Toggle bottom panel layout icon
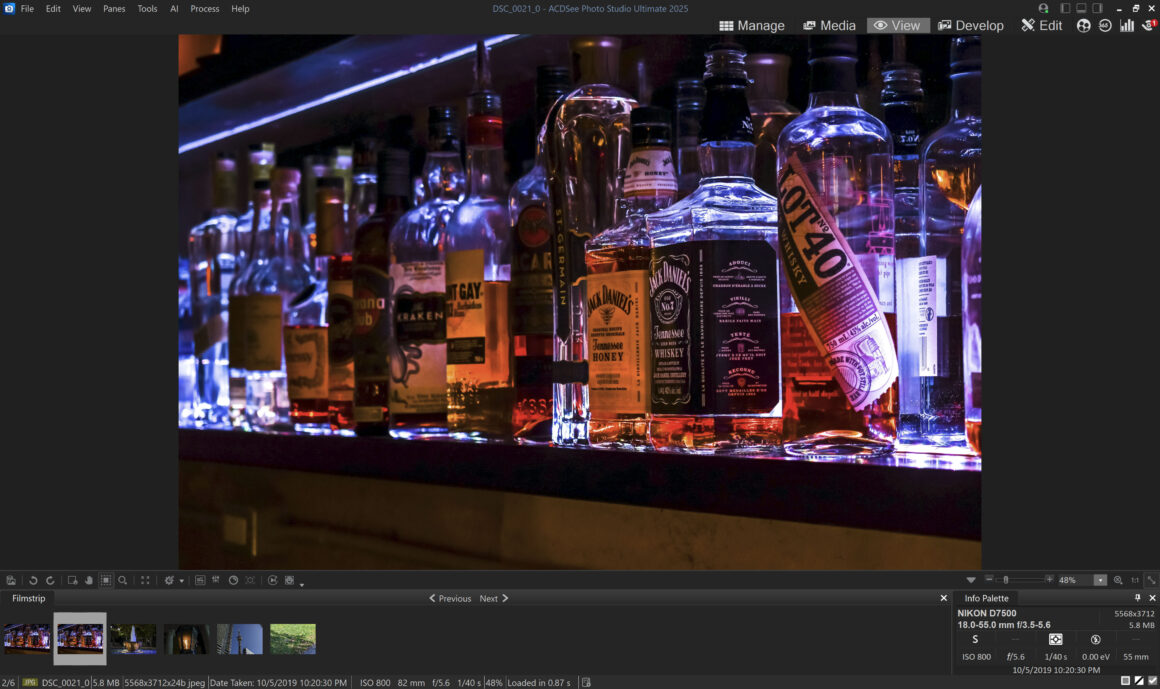Viewport: 1160px width, 689px height. point(1082,8)
